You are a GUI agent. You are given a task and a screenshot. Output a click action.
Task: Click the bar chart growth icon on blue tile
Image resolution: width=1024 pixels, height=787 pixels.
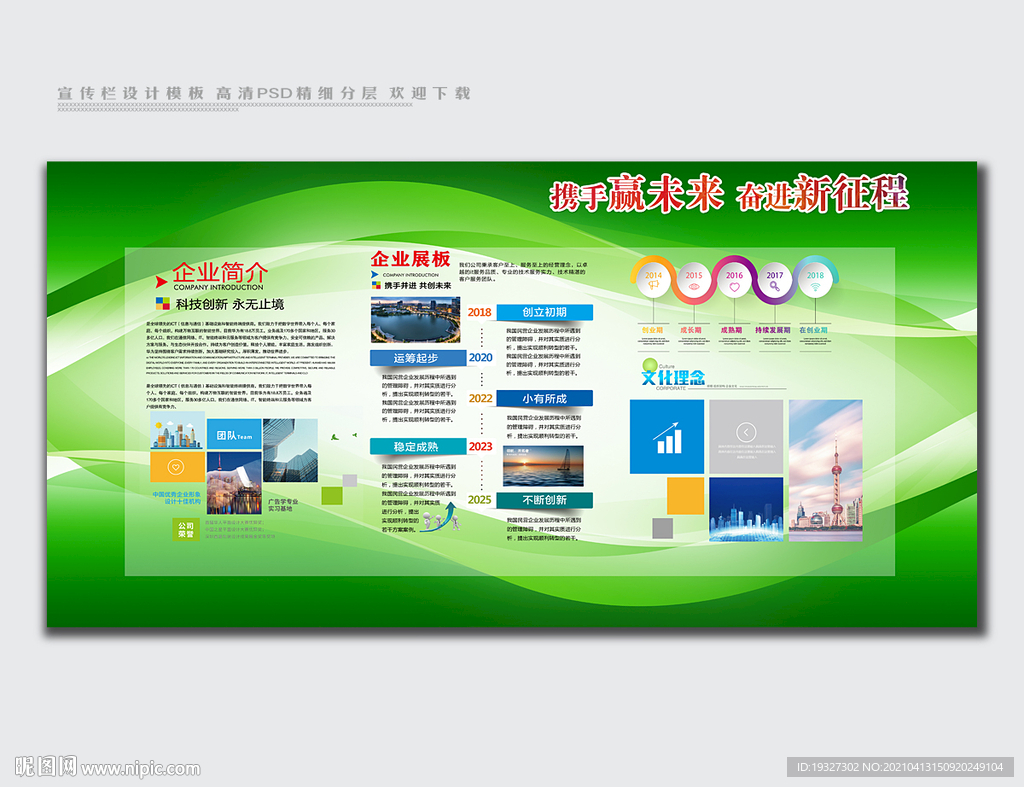(667, 438)
